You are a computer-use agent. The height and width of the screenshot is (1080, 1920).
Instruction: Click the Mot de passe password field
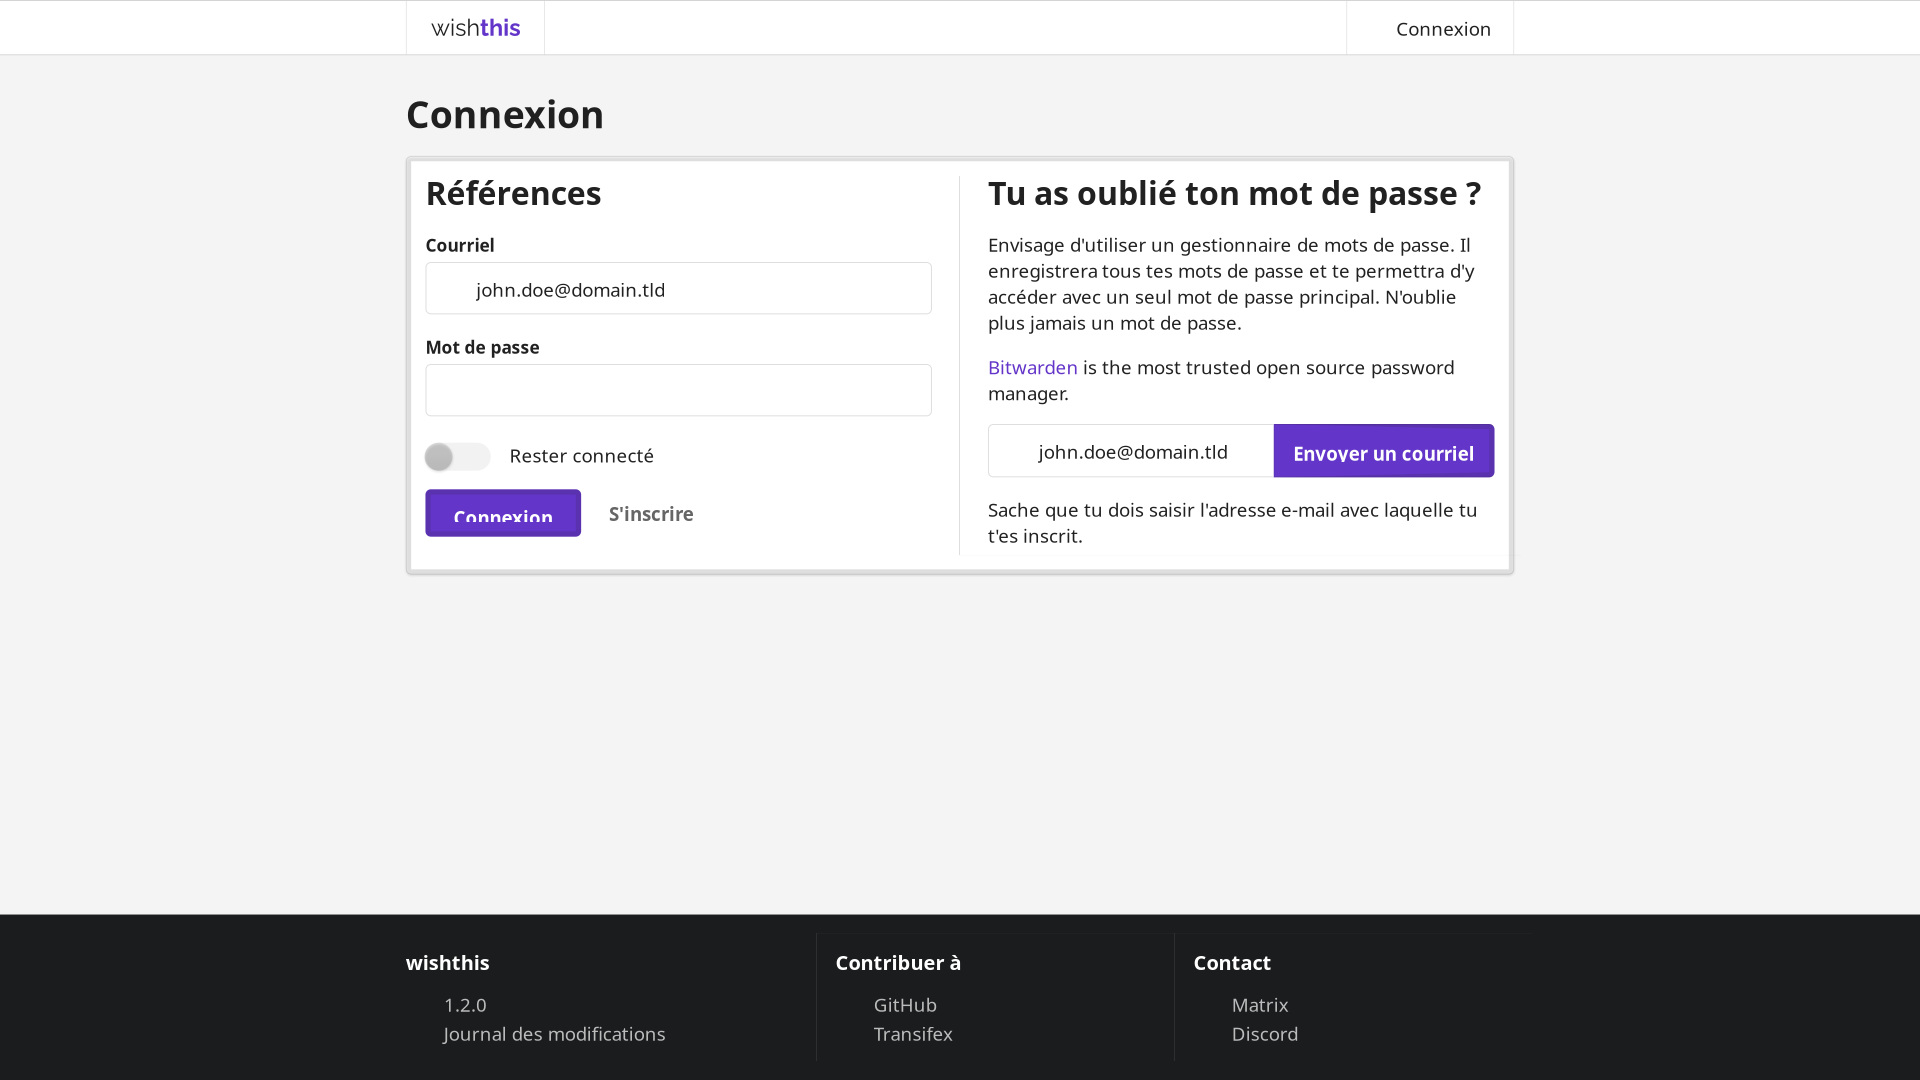tap(678, 390)
